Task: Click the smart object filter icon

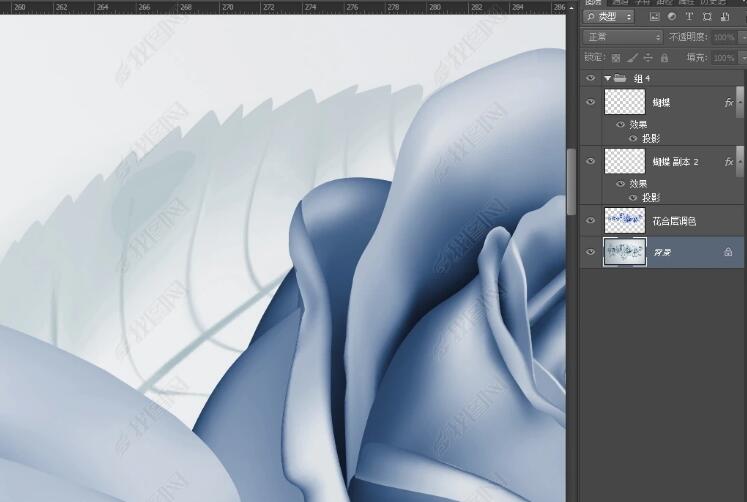Action: coord(724,17)
